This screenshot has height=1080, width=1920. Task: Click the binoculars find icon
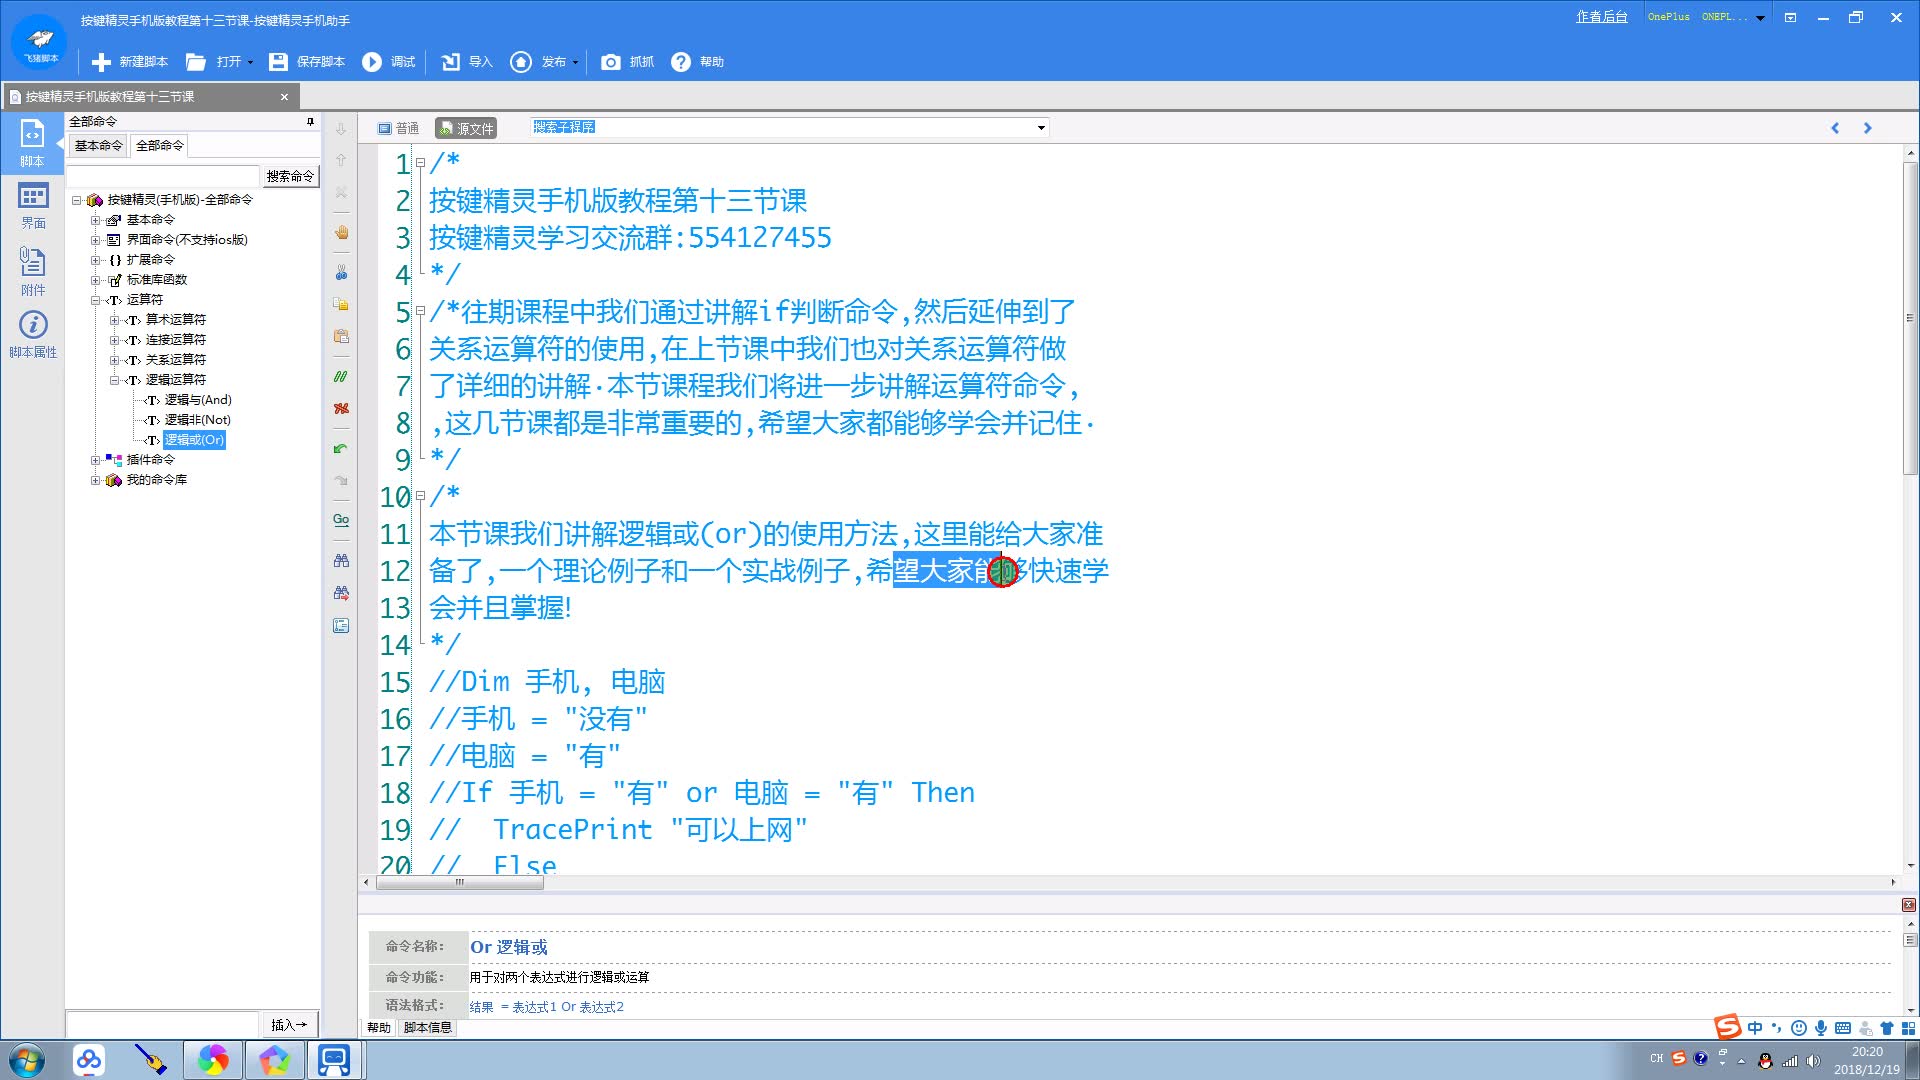(341, 561)
